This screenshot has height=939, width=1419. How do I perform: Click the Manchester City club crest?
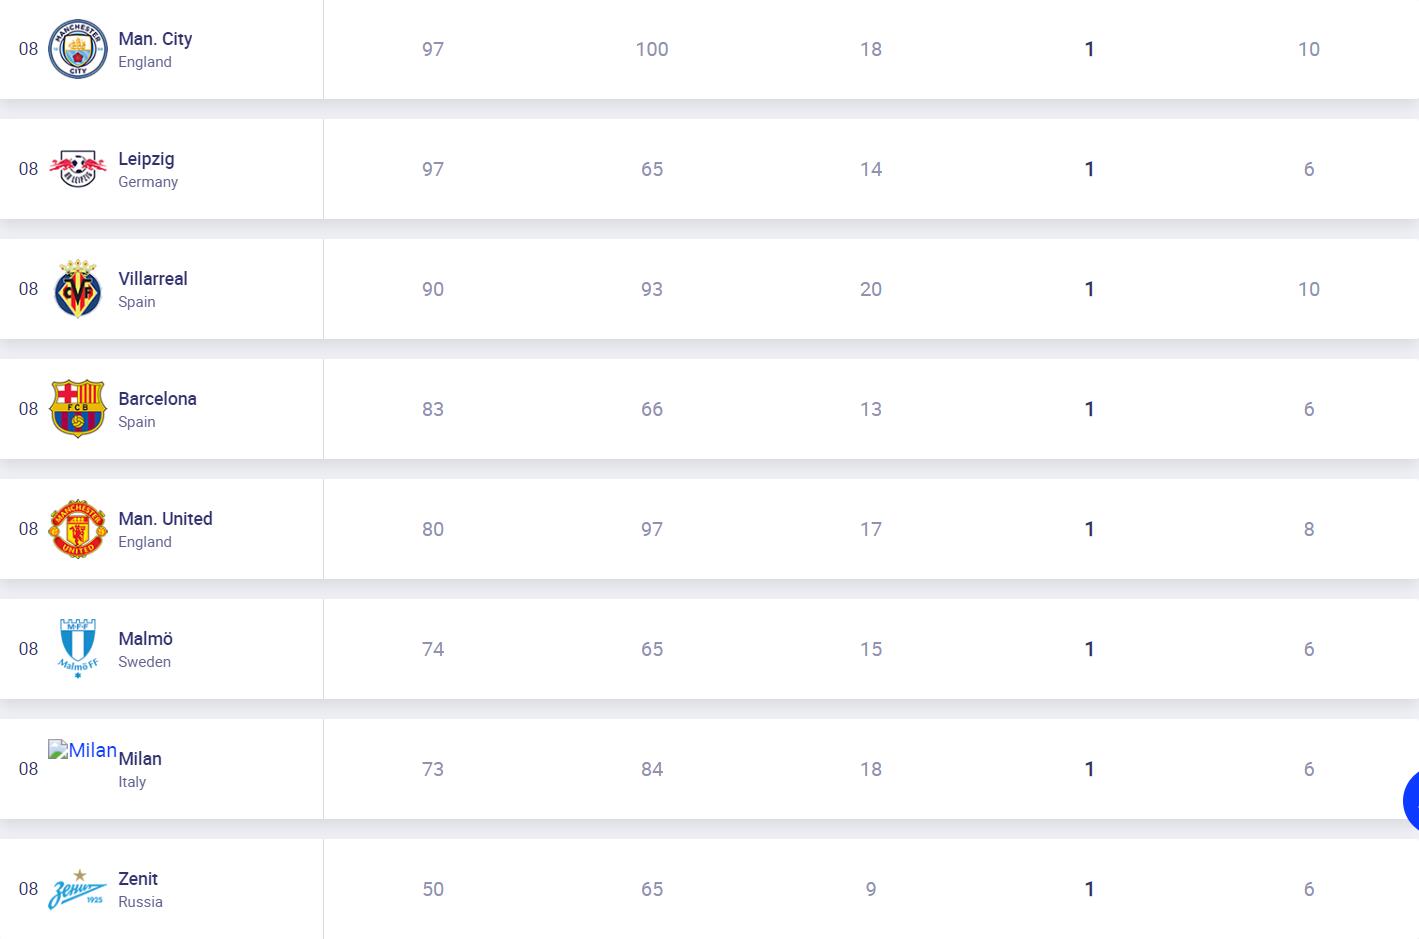coord(77,49)
